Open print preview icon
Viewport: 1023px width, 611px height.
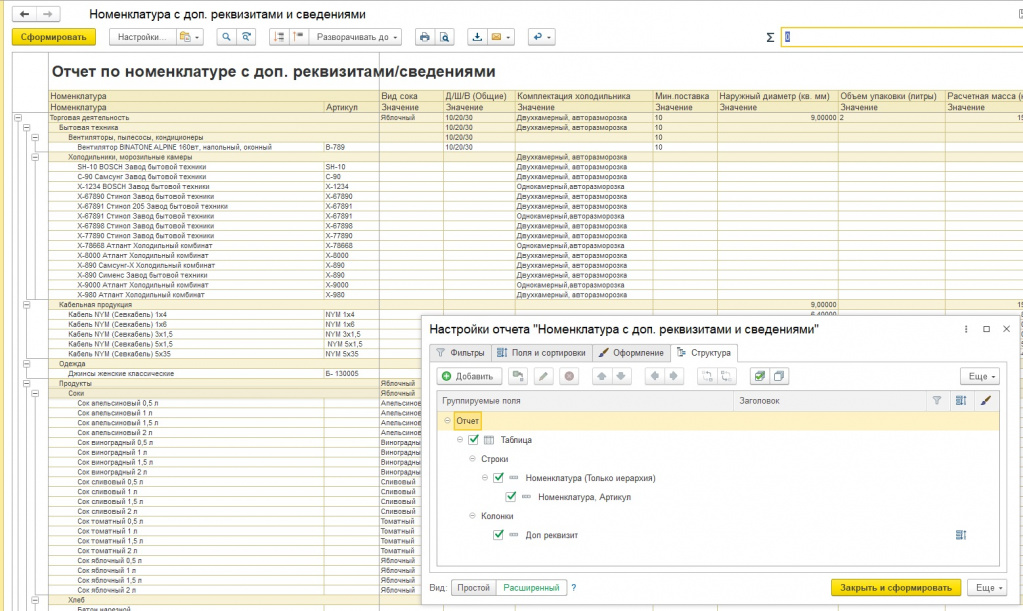(444, 37)
